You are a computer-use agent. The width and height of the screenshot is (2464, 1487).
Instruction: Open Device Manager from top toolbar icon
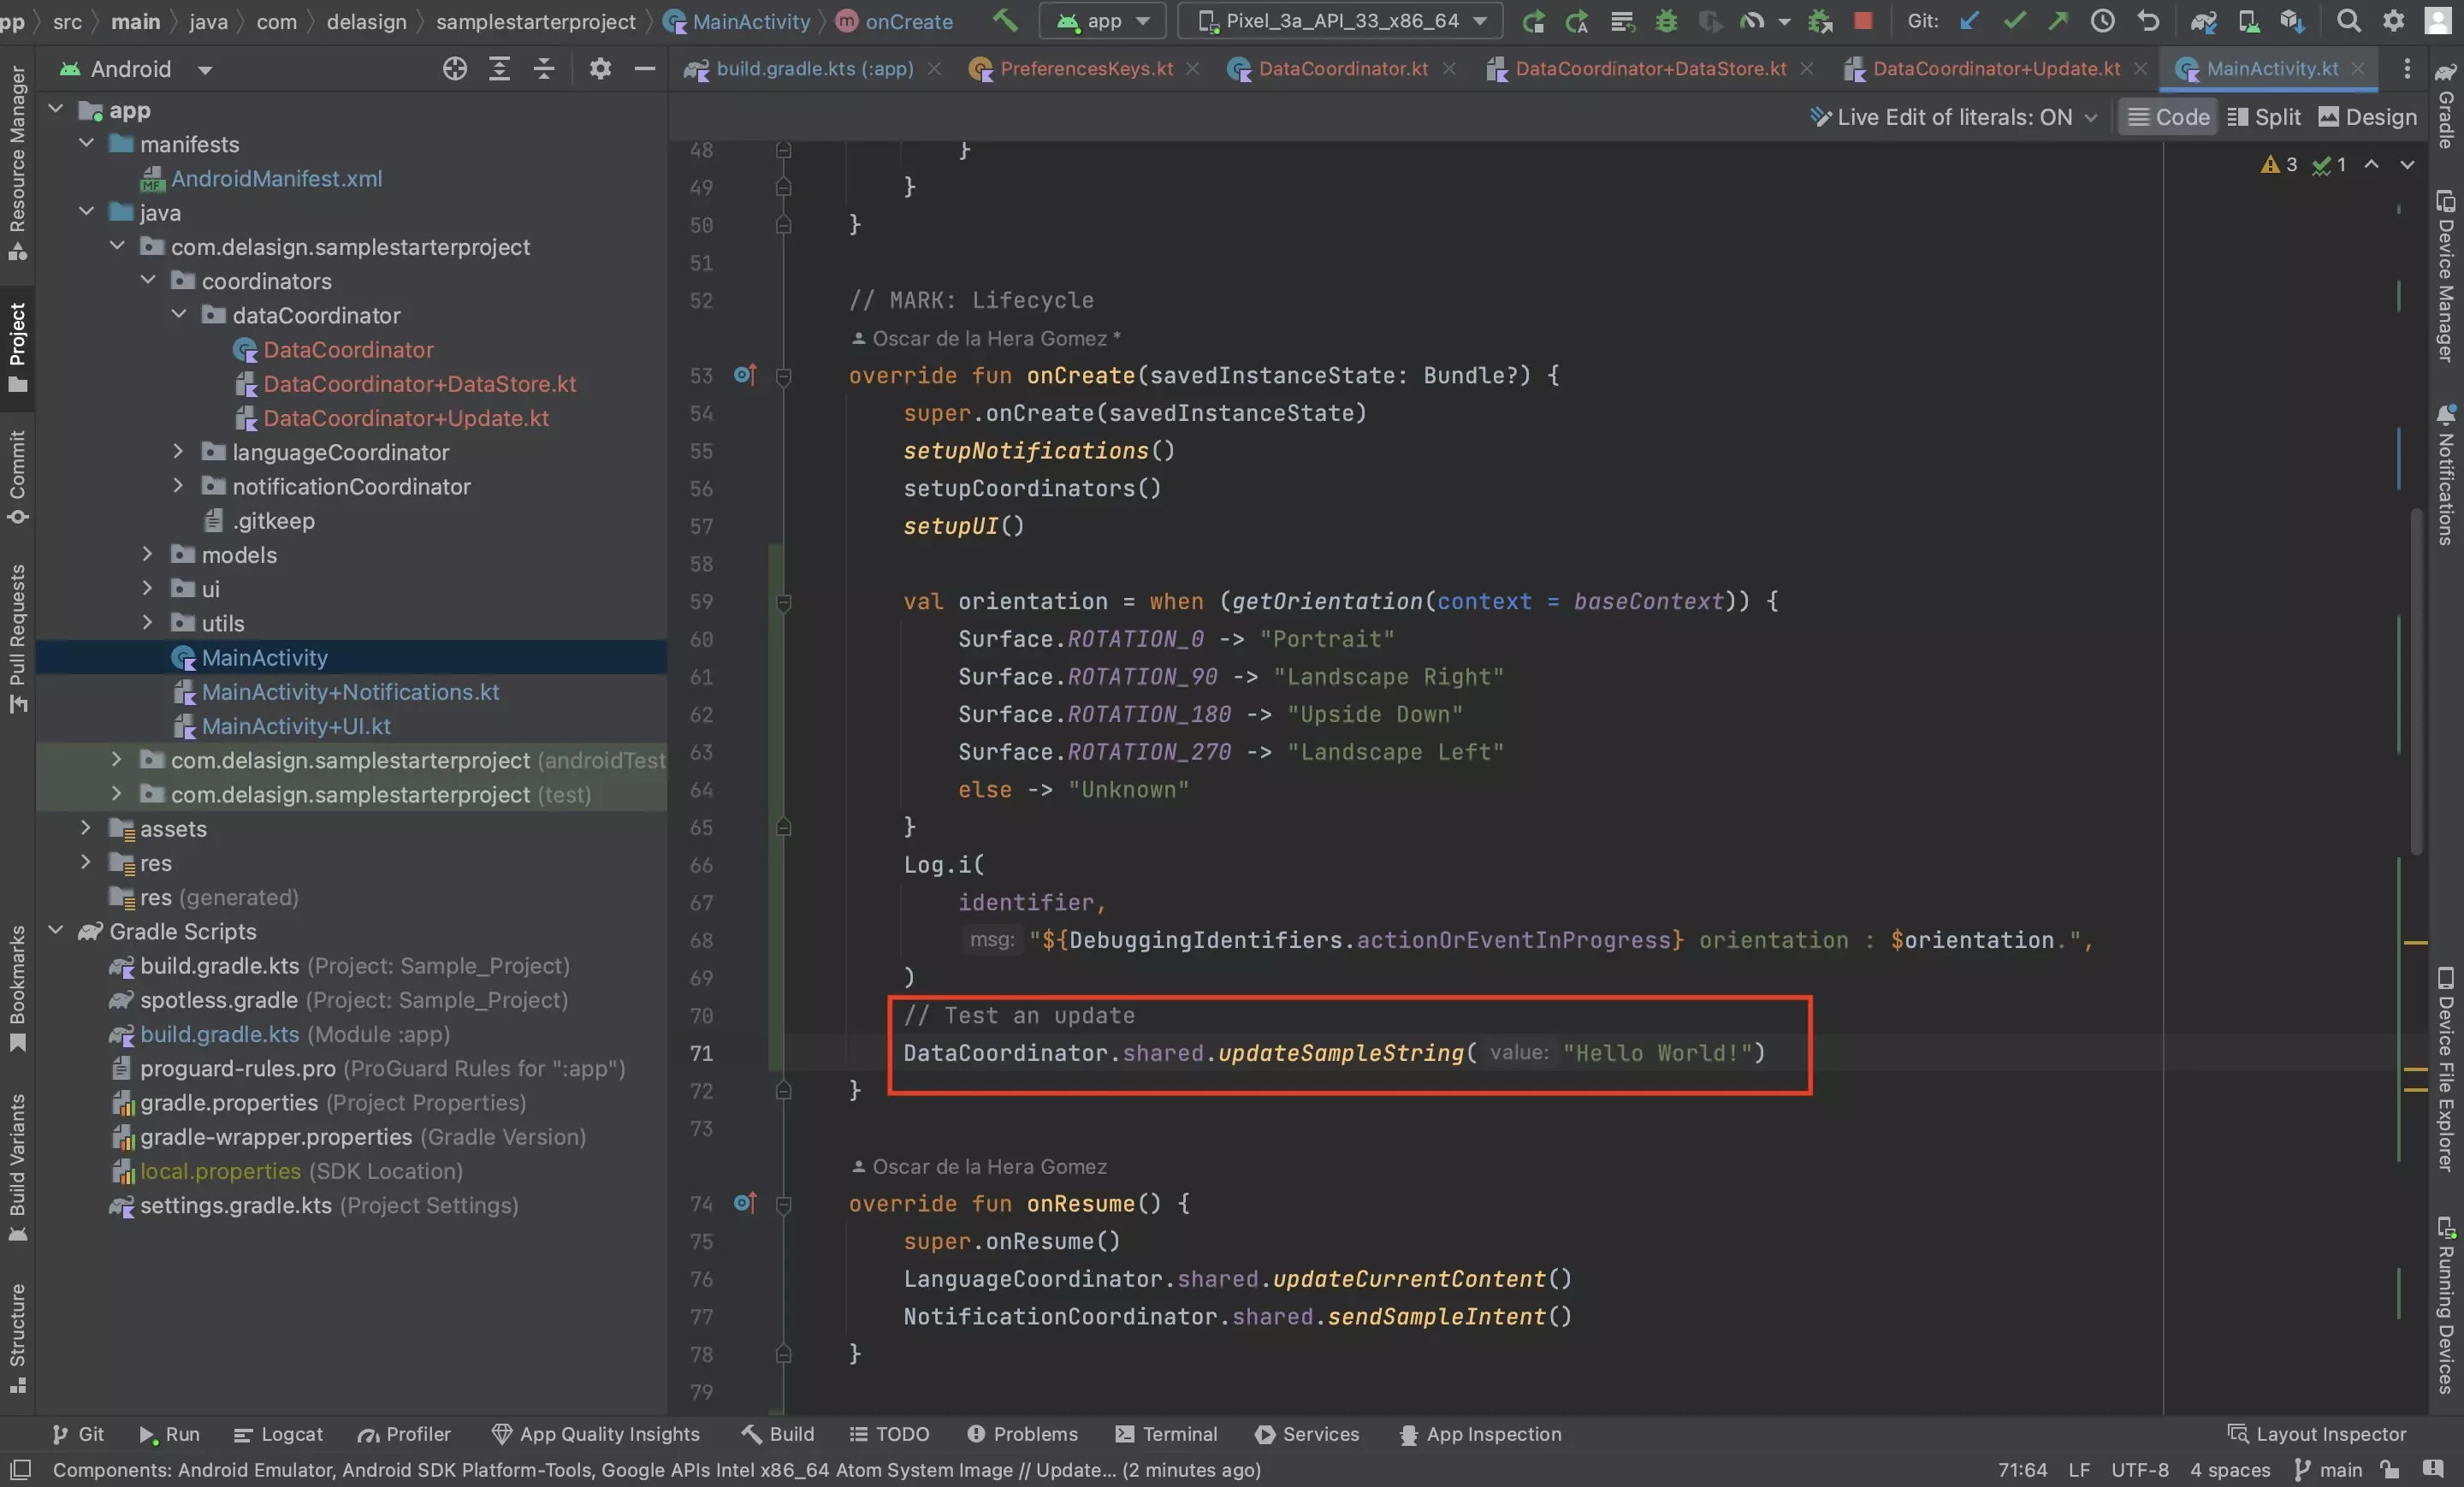tap(2248, 21)
